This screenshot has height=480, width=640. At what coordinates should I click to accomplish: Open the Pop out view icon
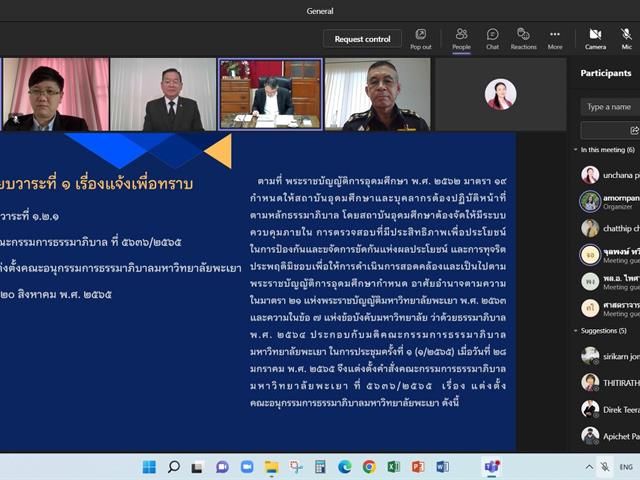421,39
